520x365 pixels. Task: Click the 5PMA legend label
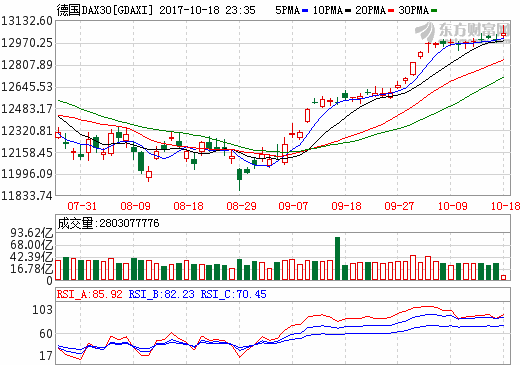[287, 10]
